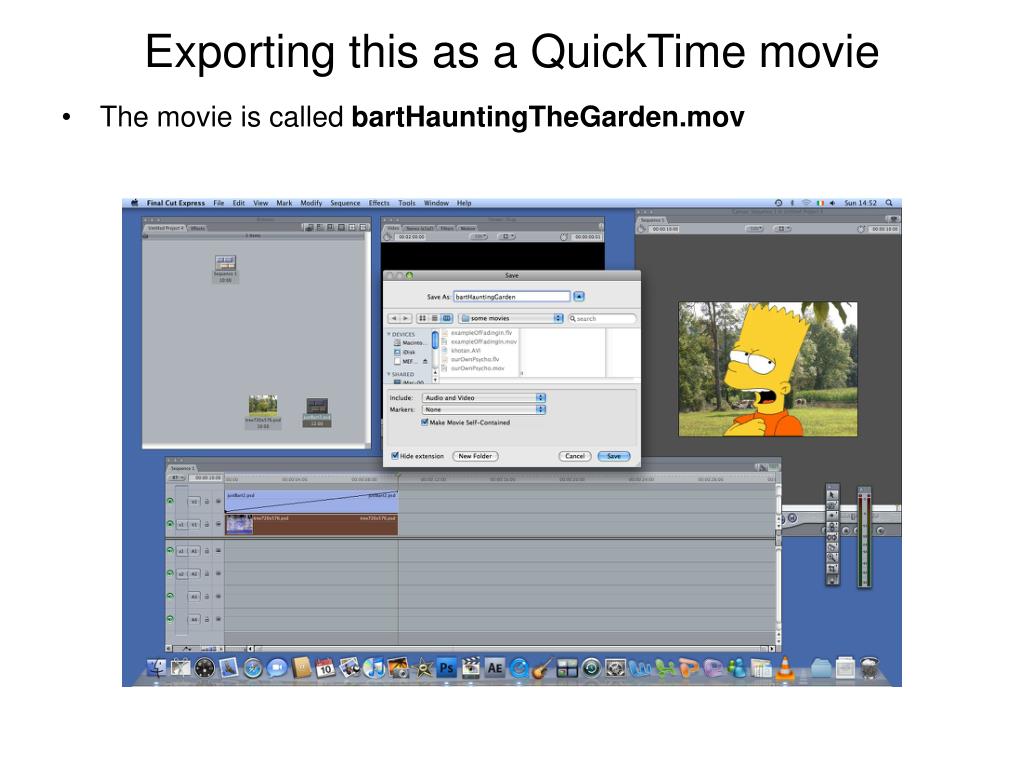Screen dimensions: 1024x768
Task: Open the Modify menu
Action: (x=312, y=203)
